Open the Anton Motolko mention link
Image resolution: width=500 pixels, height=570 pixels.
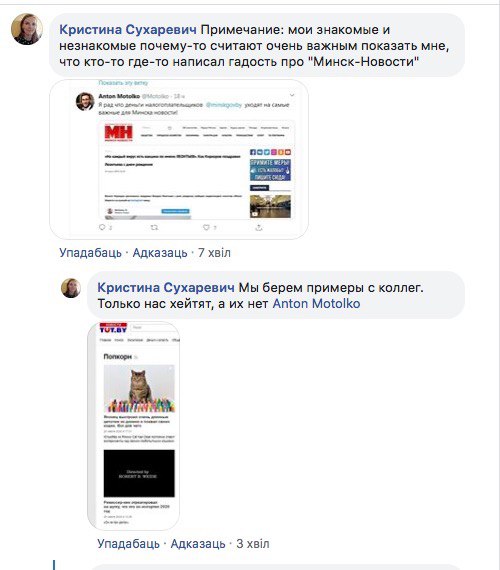point(316,304)
